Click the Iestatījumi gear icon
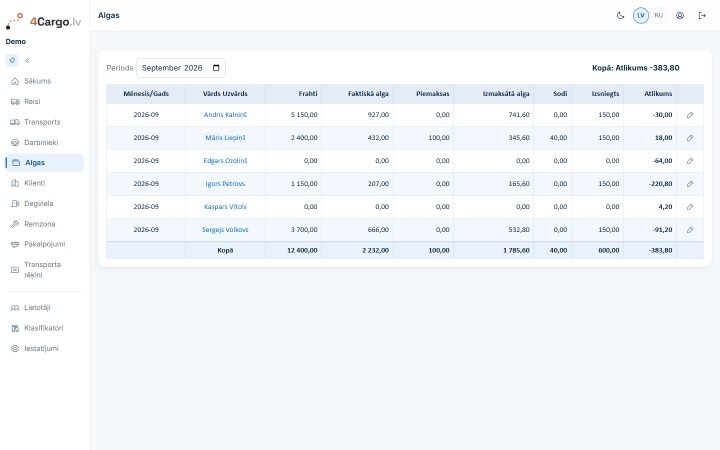720x450 pixels. pyautogui.click(x=15, y=349)
